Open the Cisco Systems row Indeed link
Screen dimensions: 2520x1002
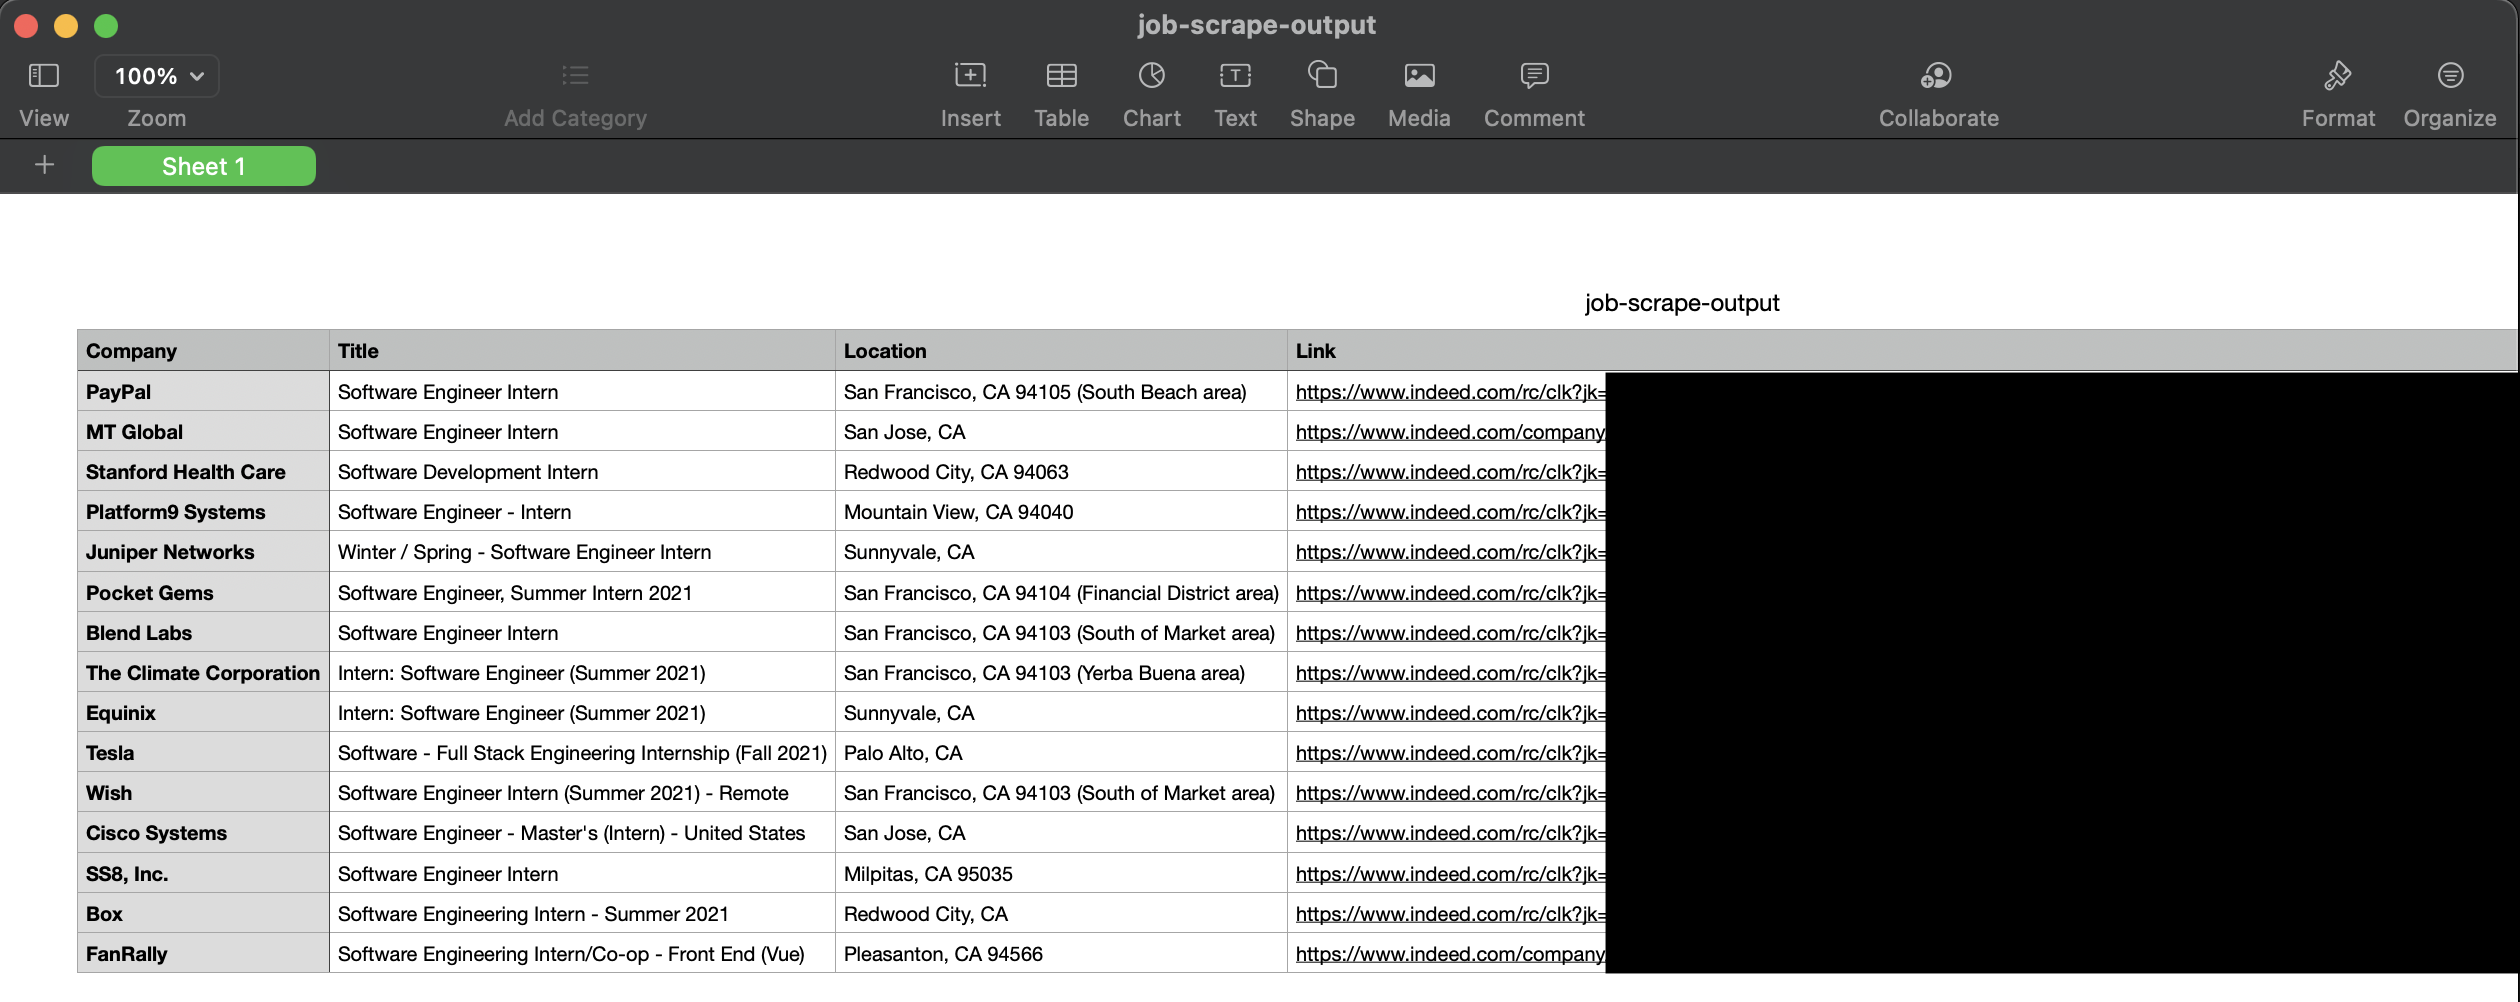pos(1450,833)
